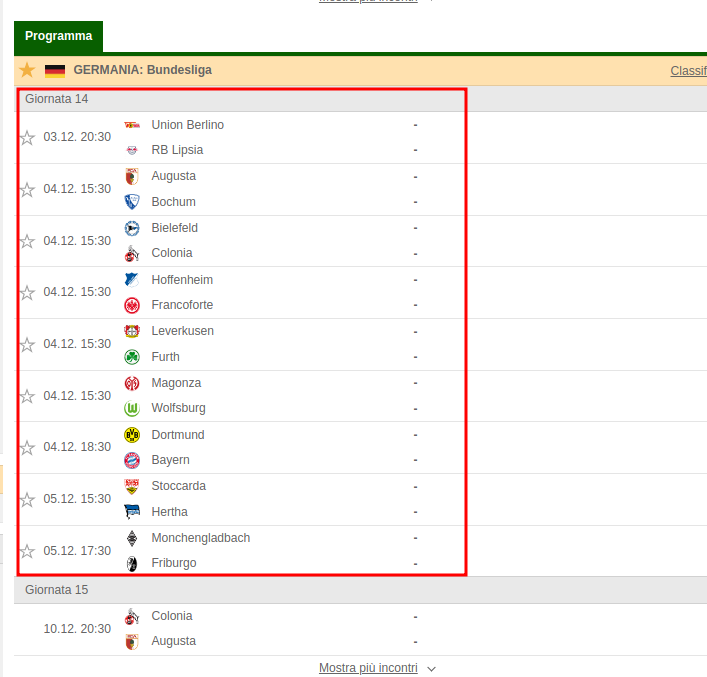Click the Friburgo team logo
707x677 pixels.
[x=132, y=564]
